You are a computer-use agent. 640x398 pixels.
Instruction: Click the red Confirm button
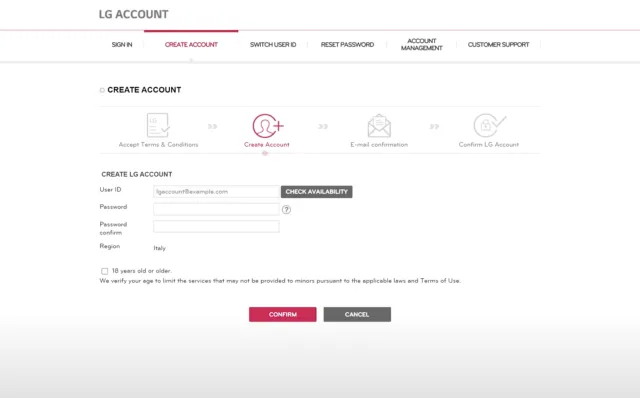282,314
